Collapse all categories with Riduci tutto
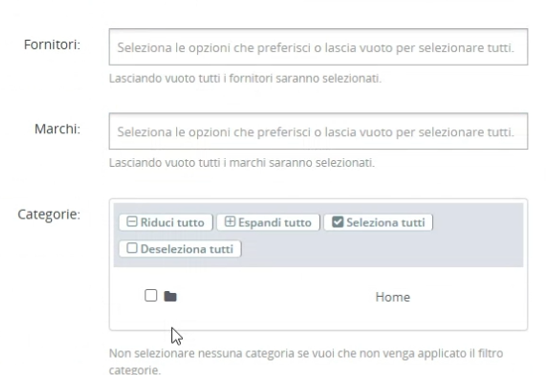This screenshot has height=375, width=560. (x=166, y=222)
